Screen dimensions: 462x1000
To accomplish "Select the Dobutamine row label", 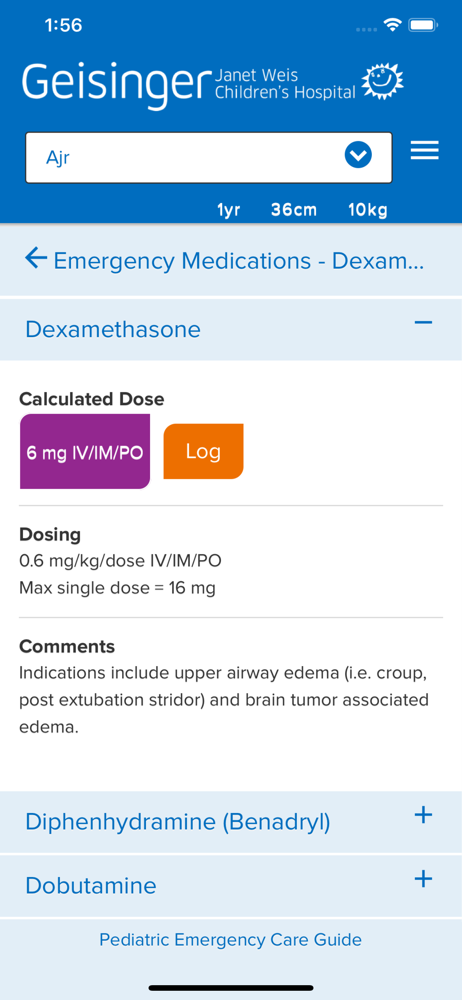I will coord(91,886).
